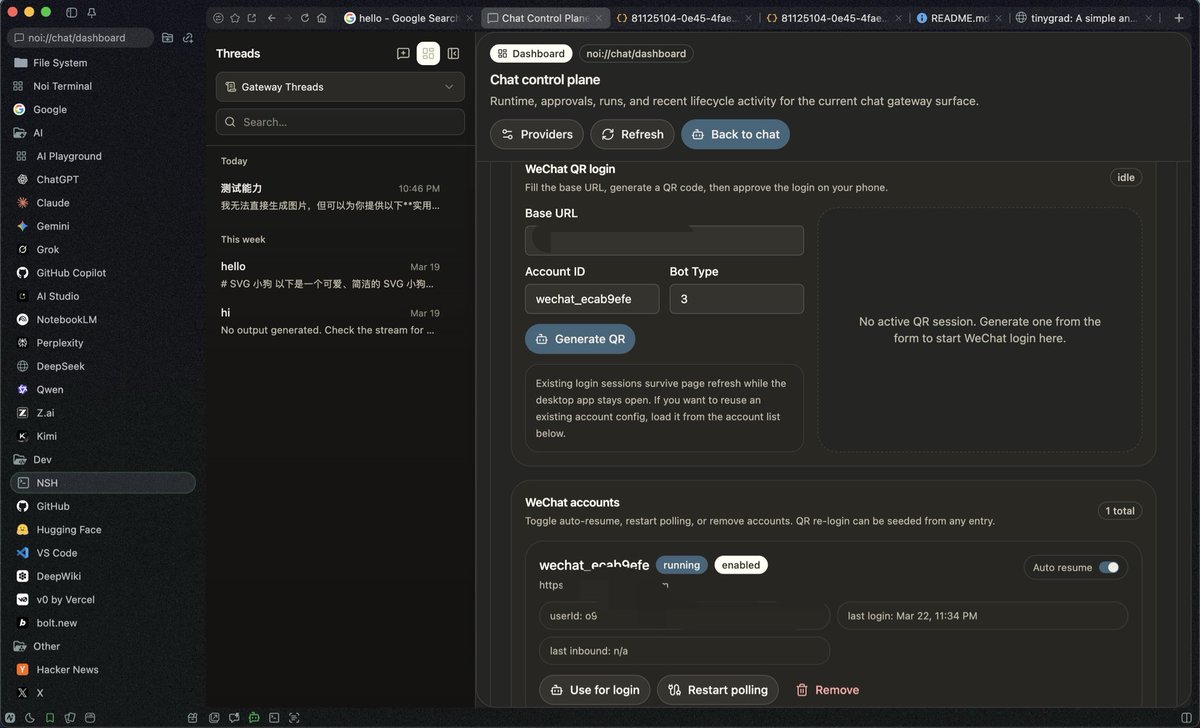The width and height of the screenshot is (1200, 728).
Task: Click Back to chat button
Action: click(735, 134)
